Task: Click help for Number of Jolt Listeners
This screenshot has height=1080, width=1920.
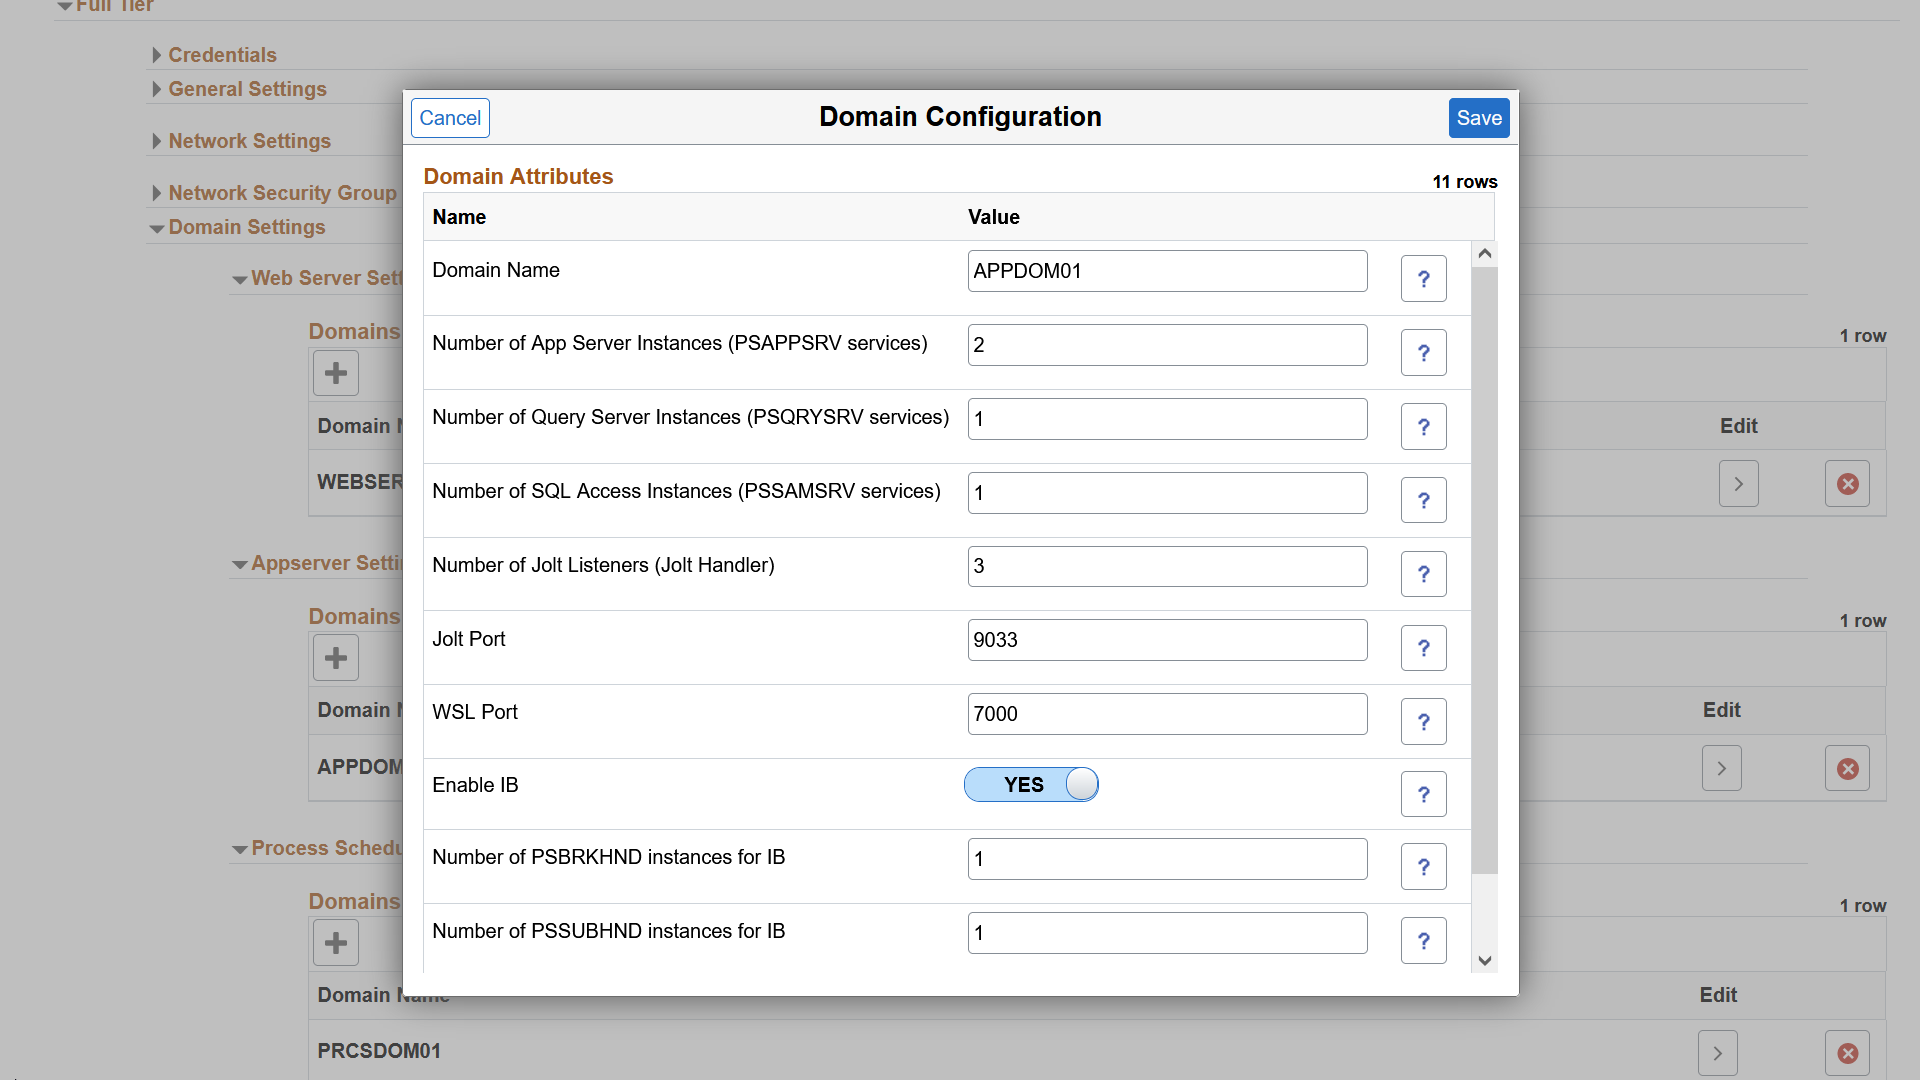Action: (1423, 574)
